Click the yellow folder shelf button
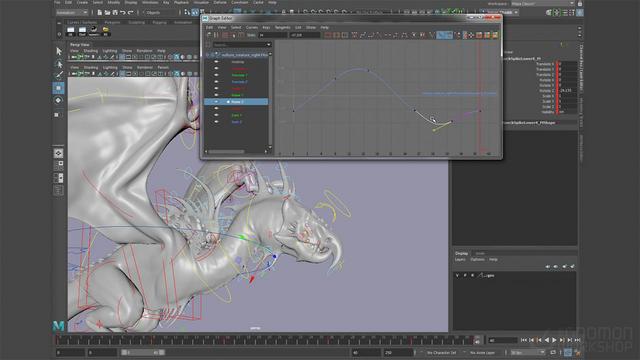Screen dimensions: 640x360 tap(105, 31)
